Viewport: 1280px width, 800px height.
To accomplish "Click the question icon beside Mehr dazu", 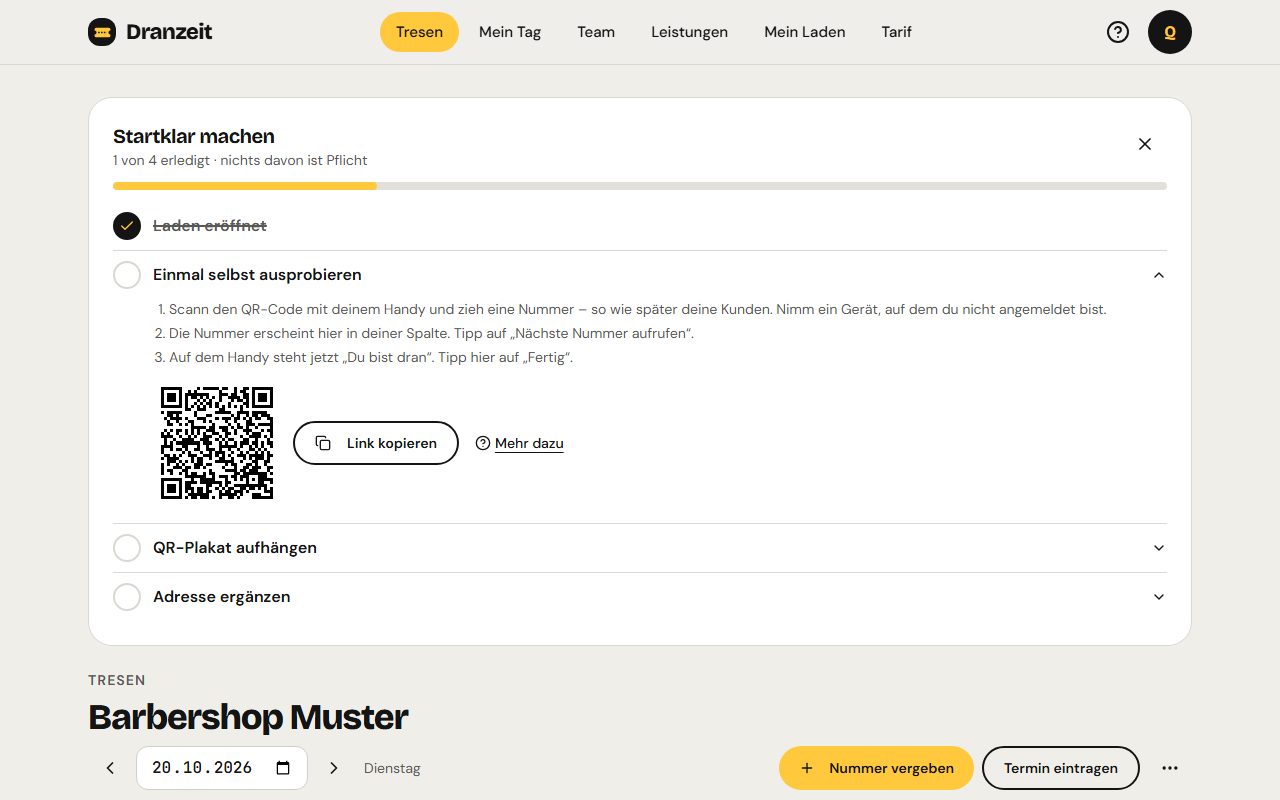I will pyautogui.click(x=483, y=443).
